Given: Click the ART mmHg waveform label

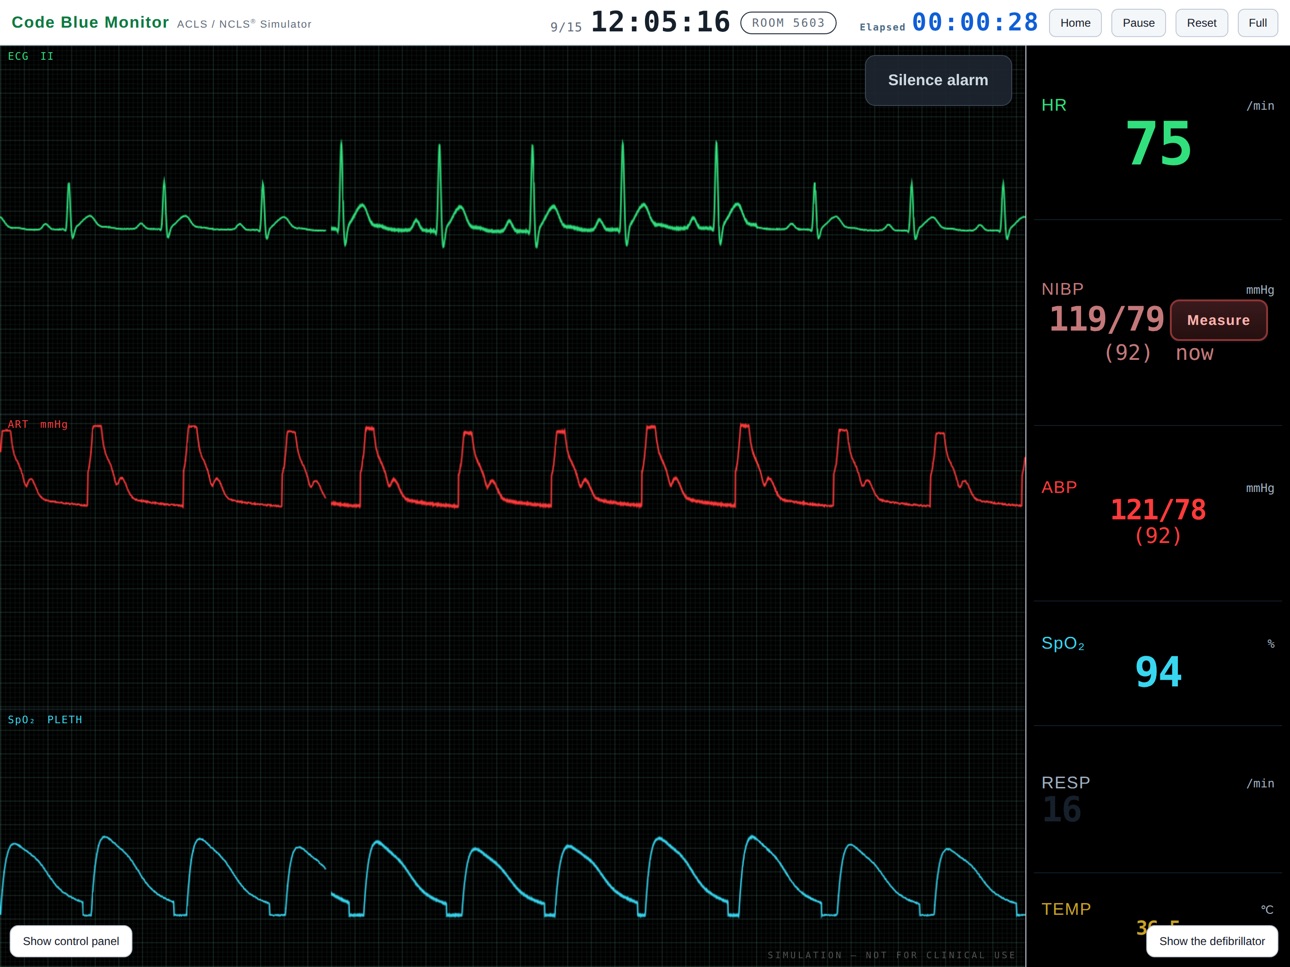Looking at the screenshot, I should pyautogui.click(x=38, y=424).
